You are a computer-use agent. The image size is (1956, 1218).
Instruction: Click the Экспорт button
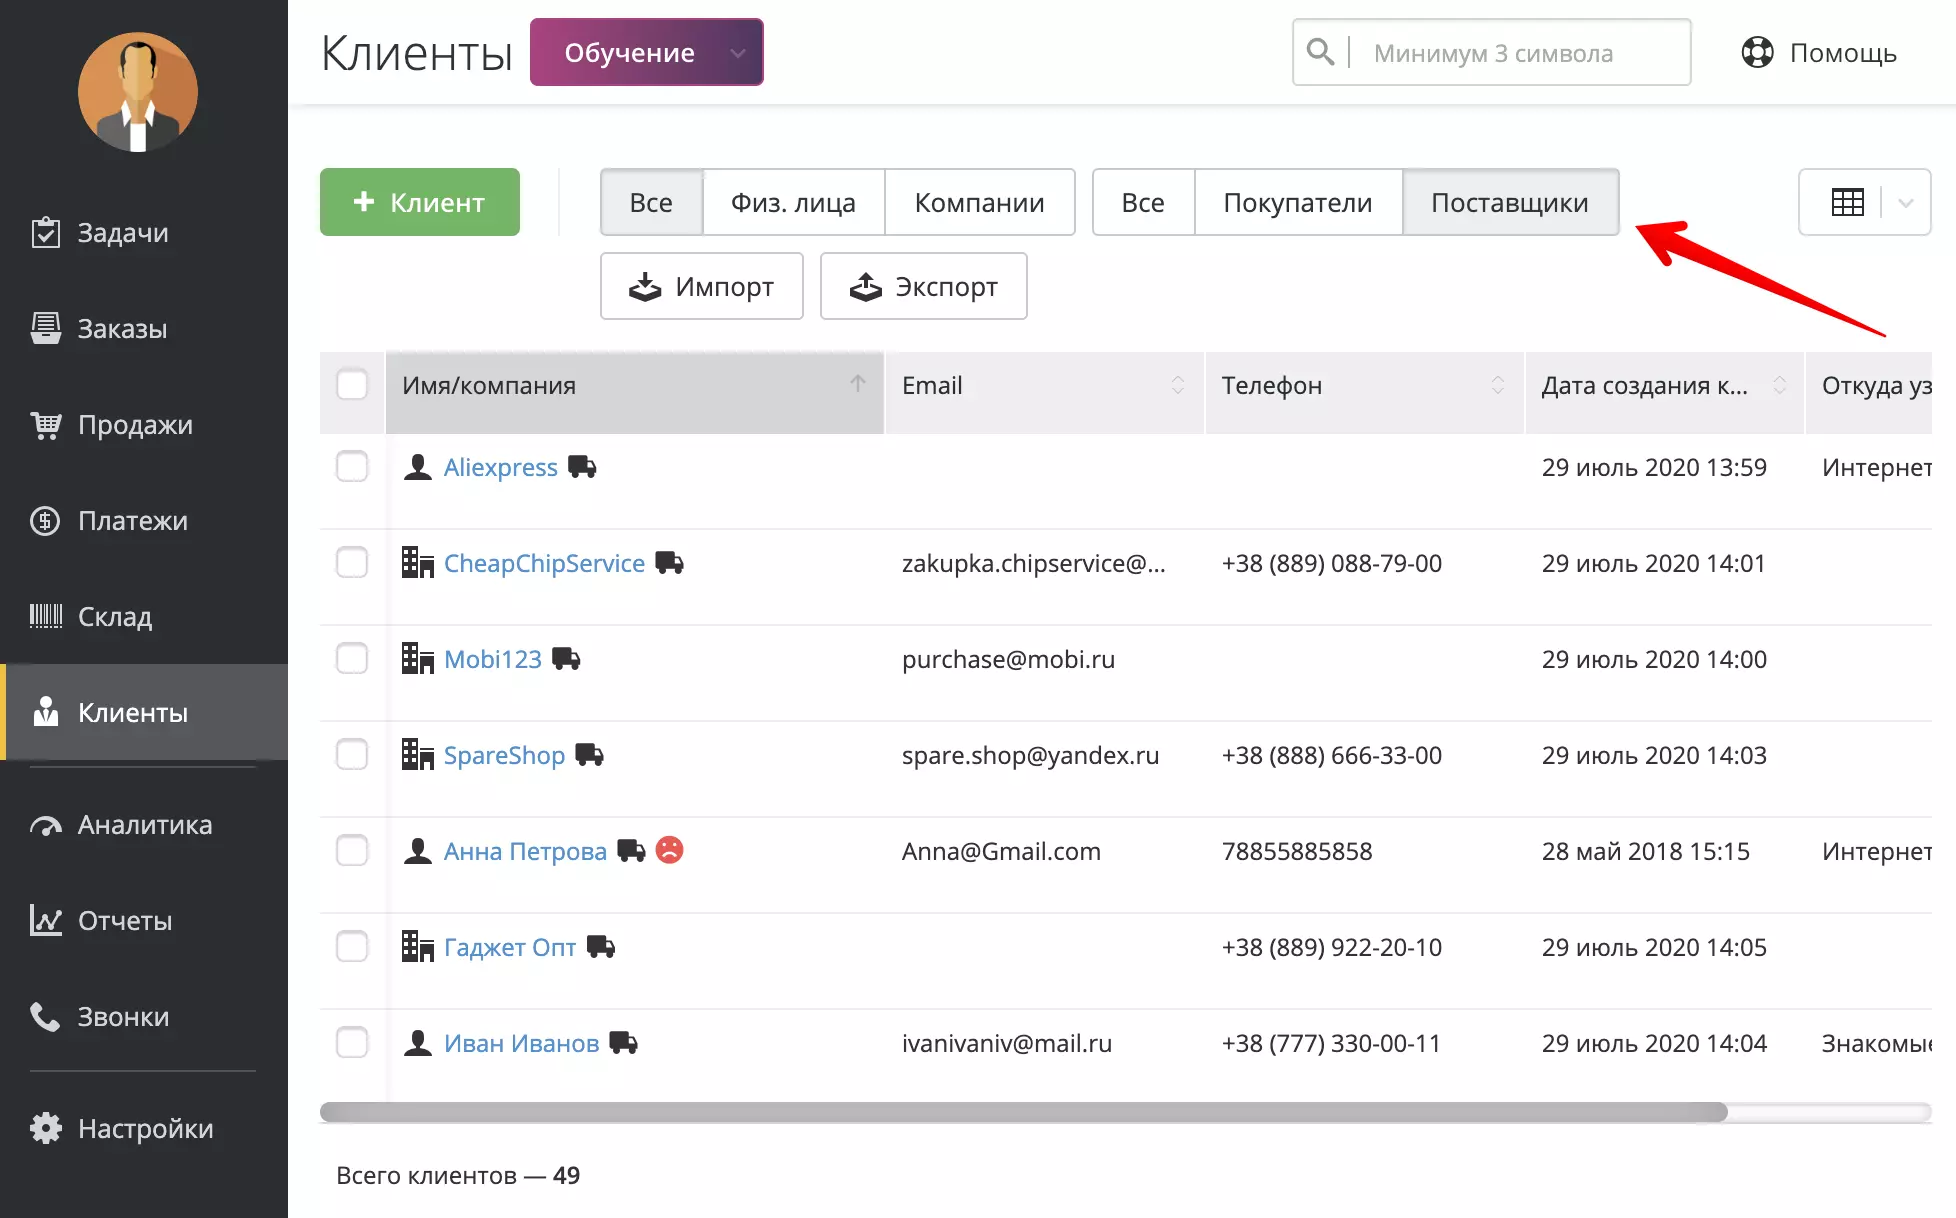click(x=924, y=286)
